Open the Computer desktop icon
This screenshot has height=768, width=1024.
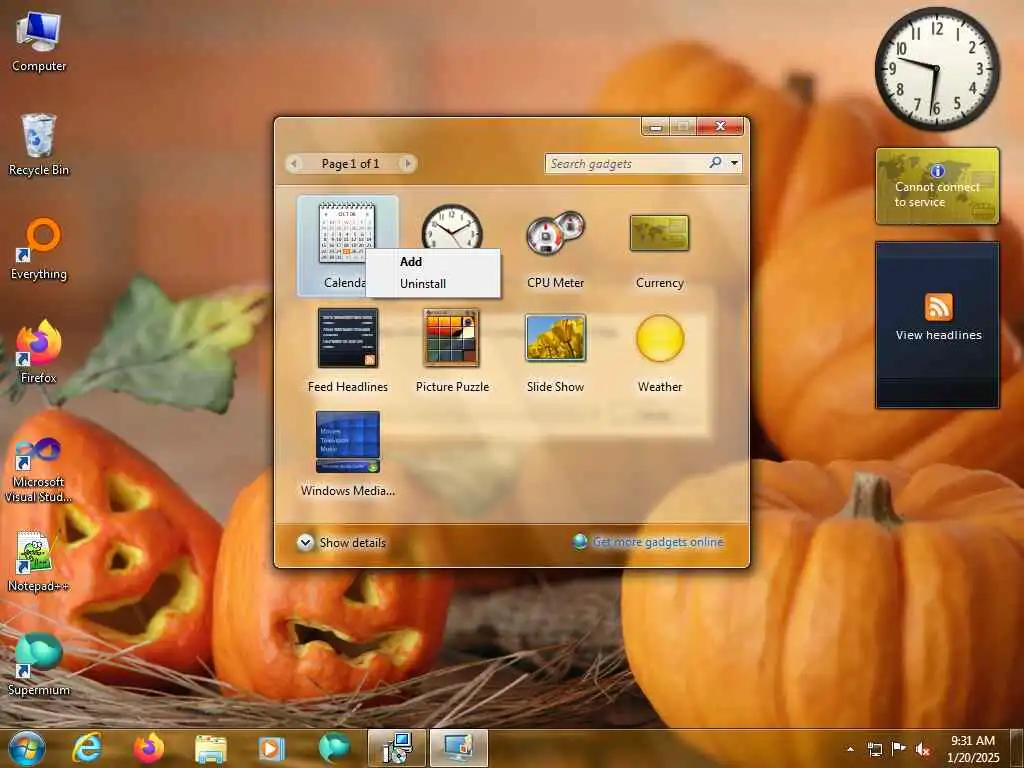39,42
